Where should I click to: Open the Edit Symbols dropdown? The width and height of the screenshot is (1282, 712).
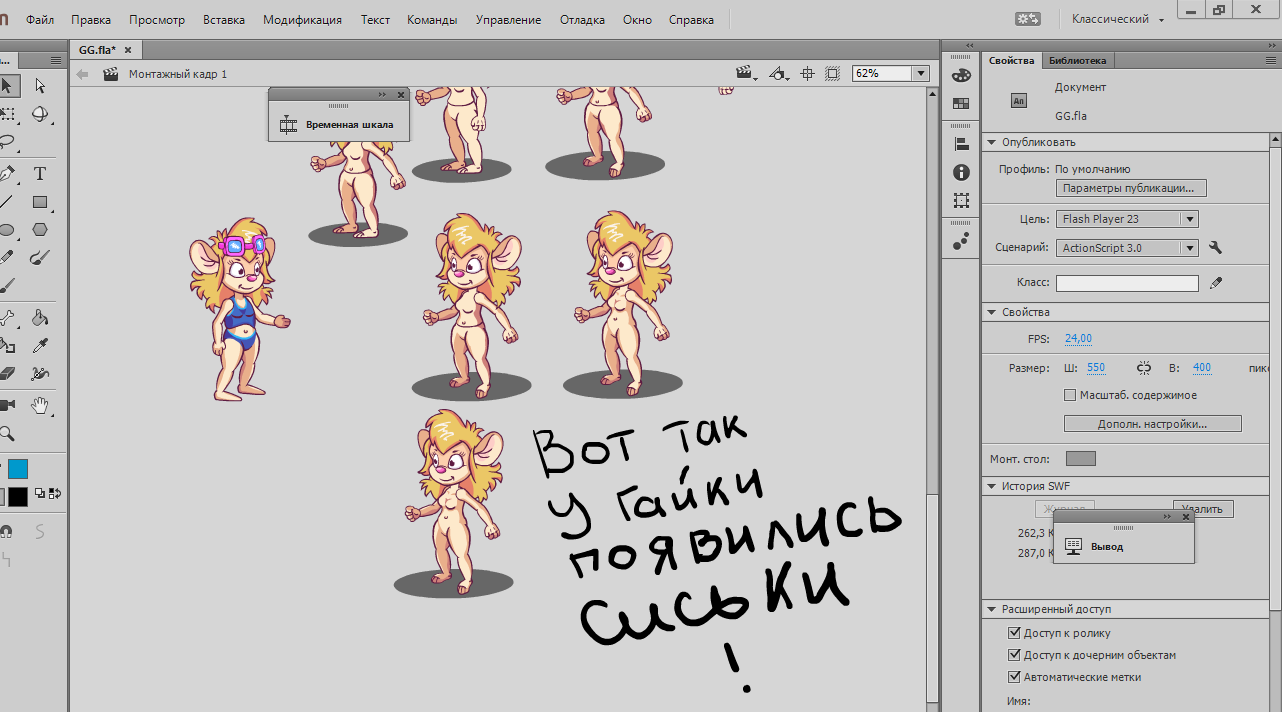click(x=779, y=74)
